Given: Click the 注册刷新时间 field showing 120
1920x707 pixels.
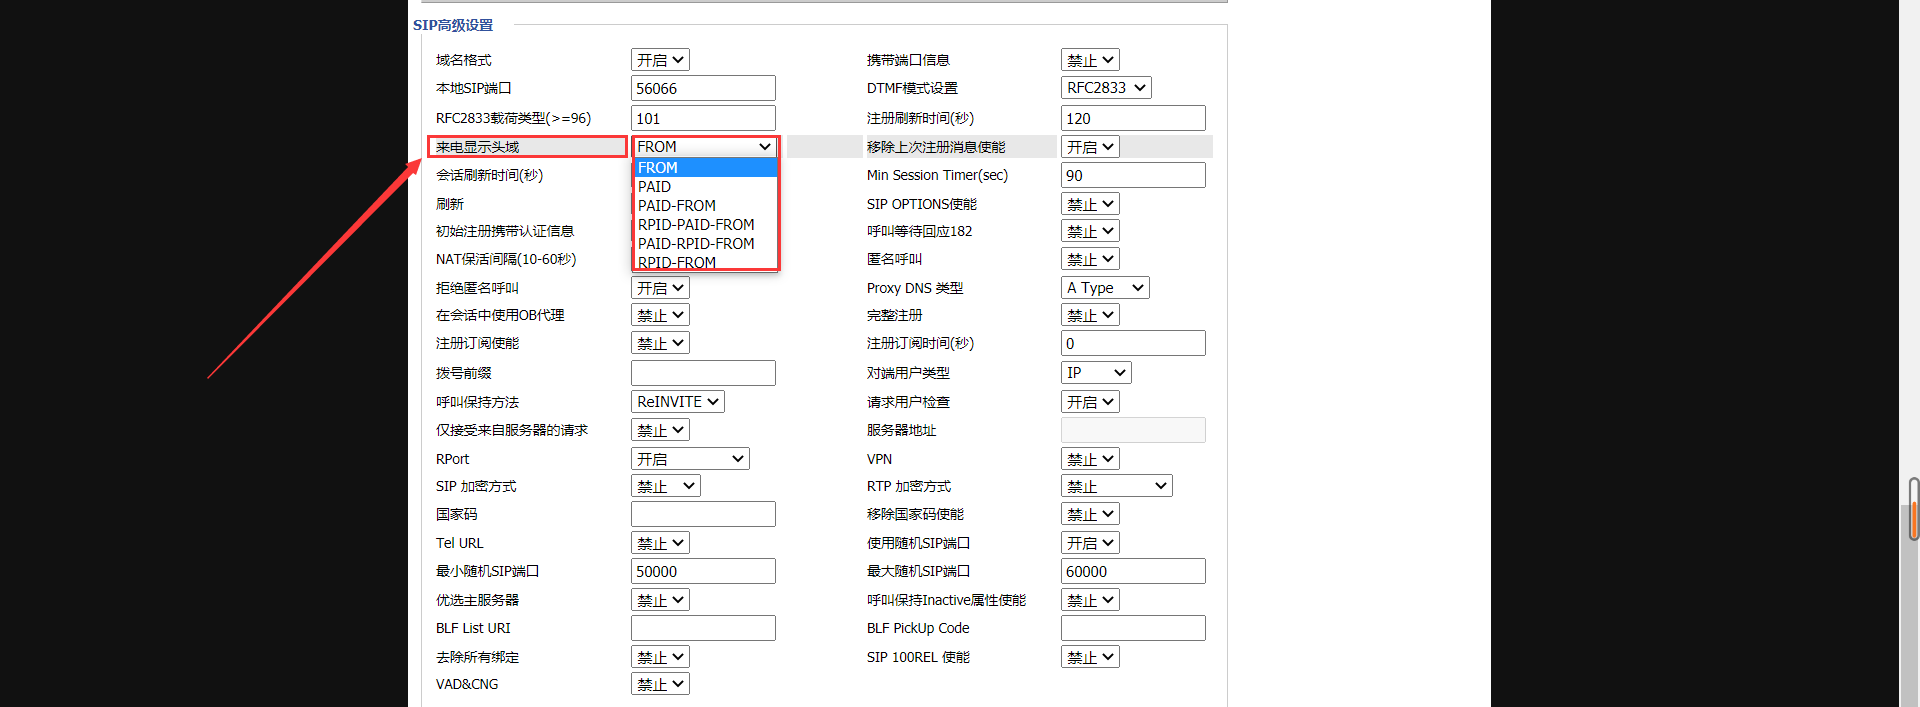Looking at the screenshot, I should 1132,118.
